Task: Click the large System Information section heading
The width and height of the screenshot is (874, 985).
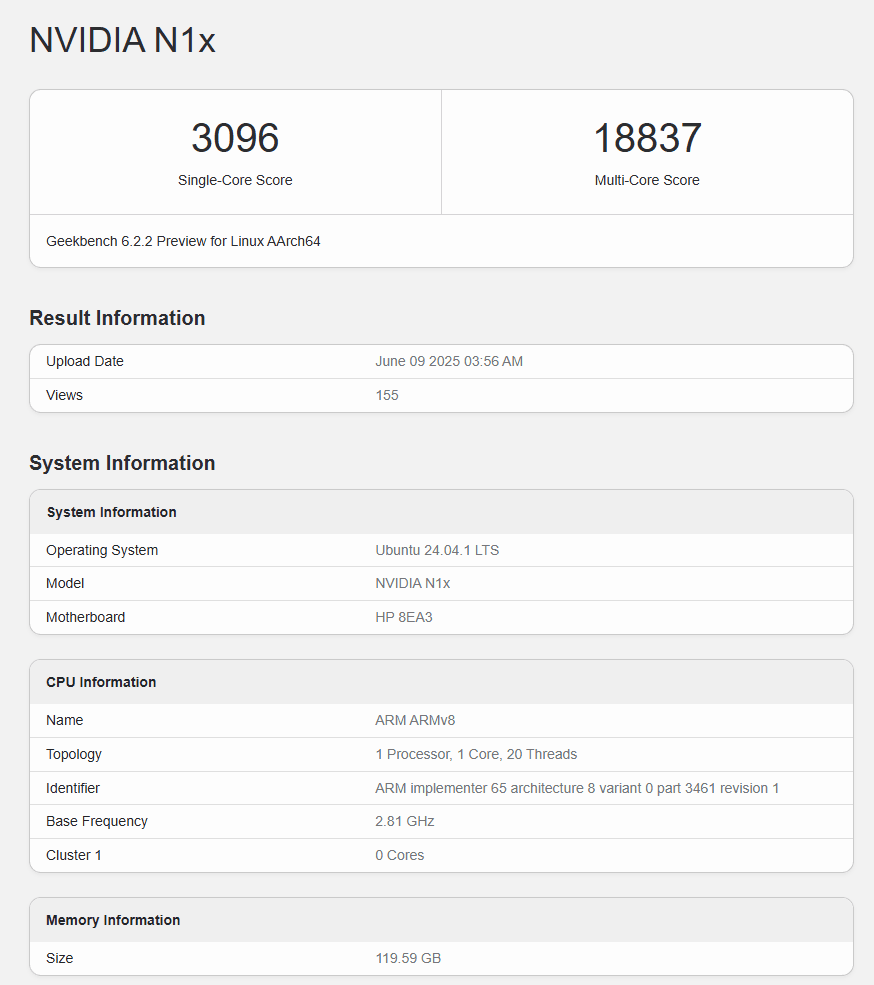Action: (x=123, y=463)
